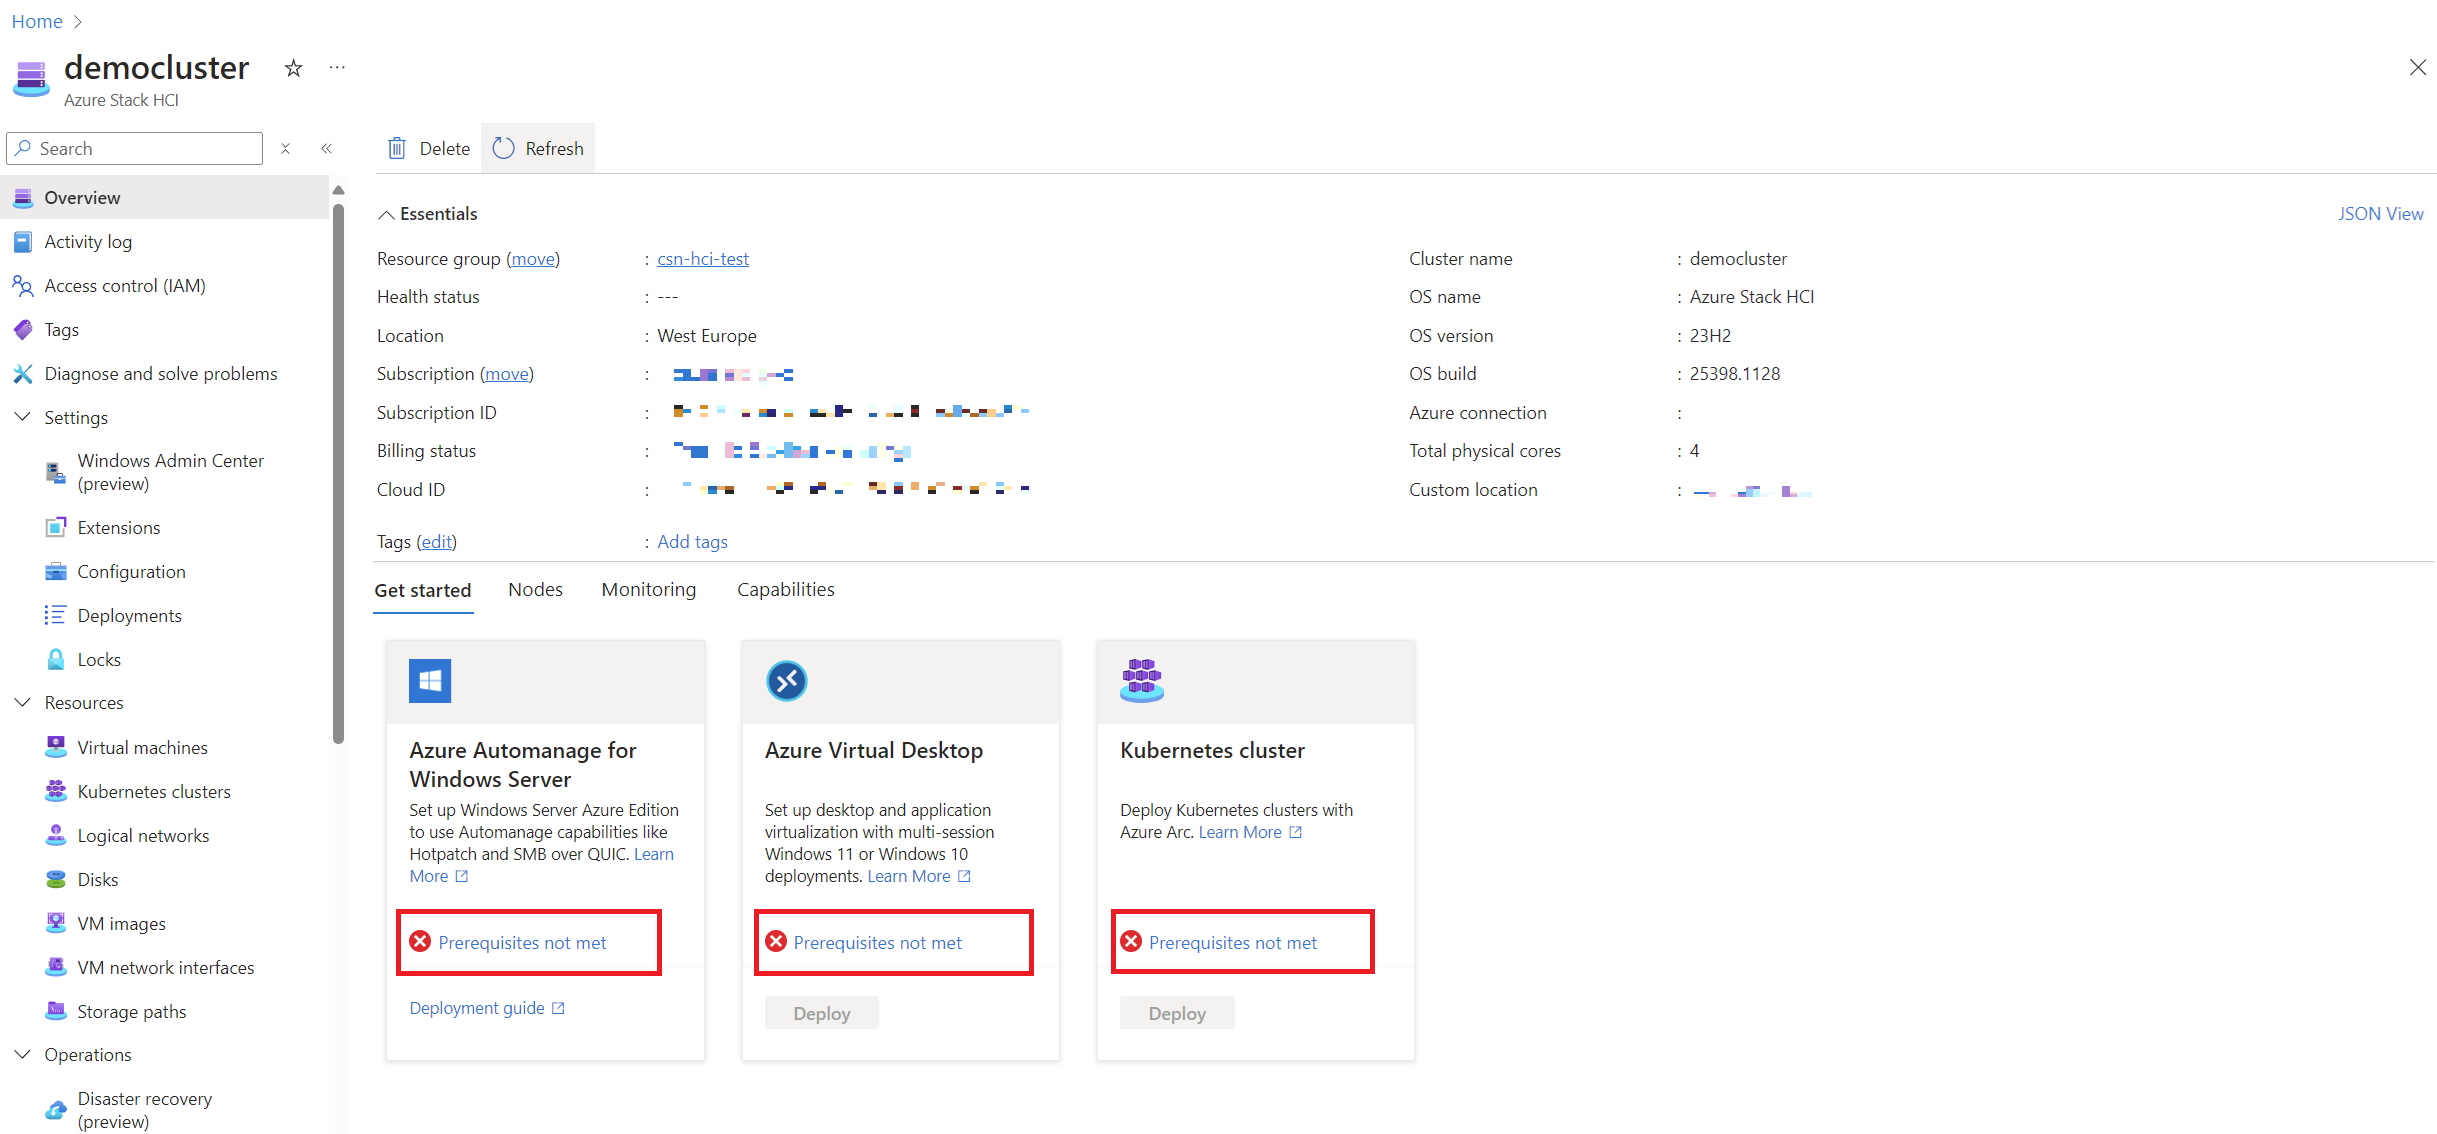Switch to the Nodes tab
Image resolution: width=2437 pixels, height=1134 pixels.
click(x=535, y=590)
